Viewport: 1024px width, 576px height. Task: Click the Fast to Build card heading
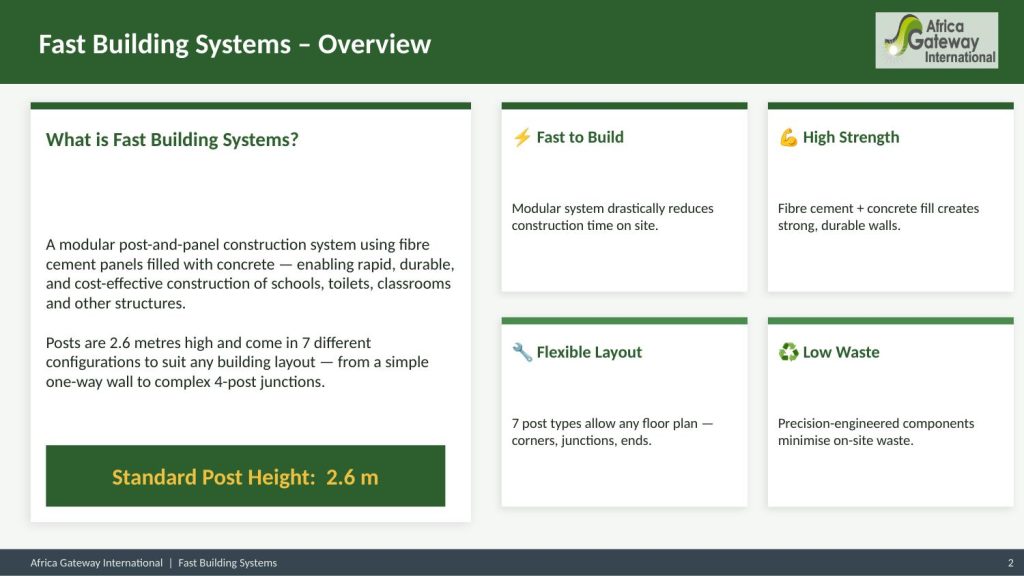click(580, 138)
